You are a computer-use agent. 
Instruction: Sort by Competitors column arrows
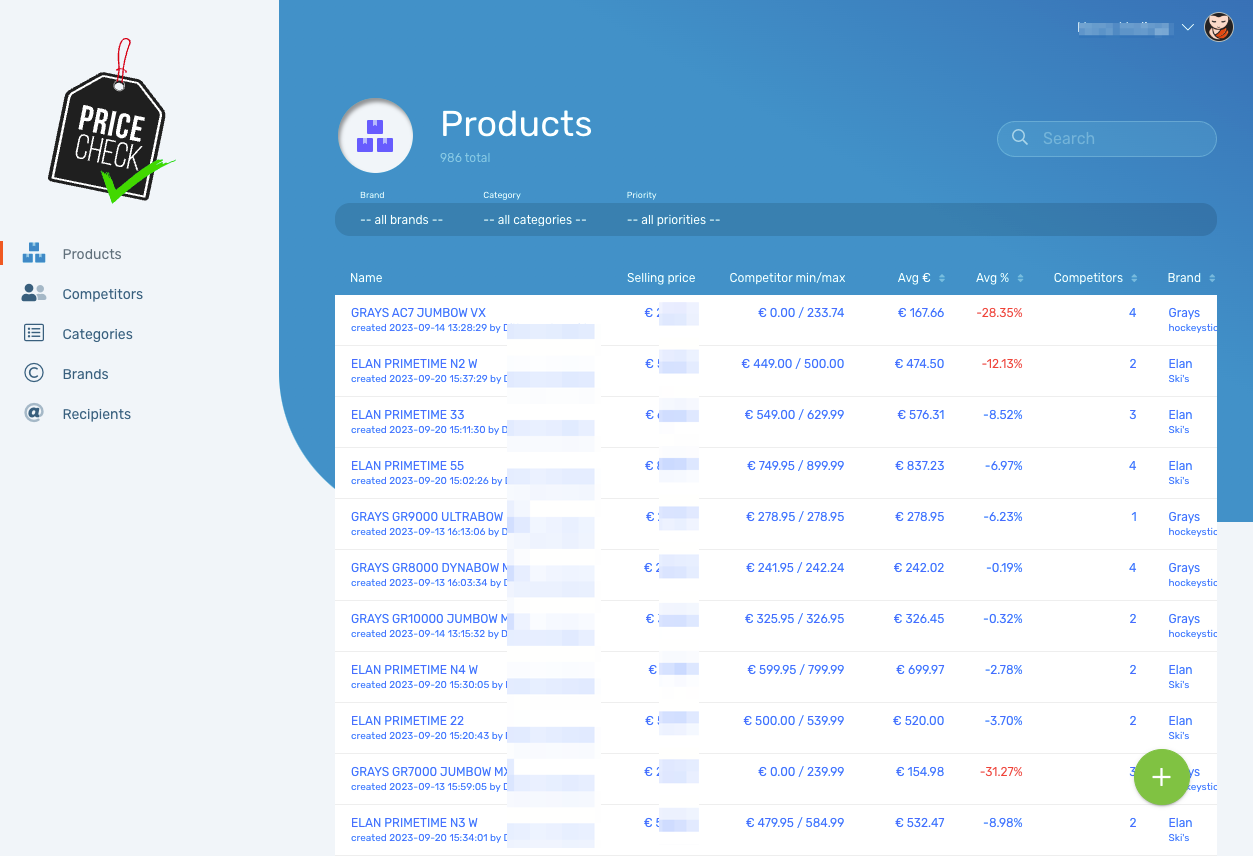point(1135,278)
